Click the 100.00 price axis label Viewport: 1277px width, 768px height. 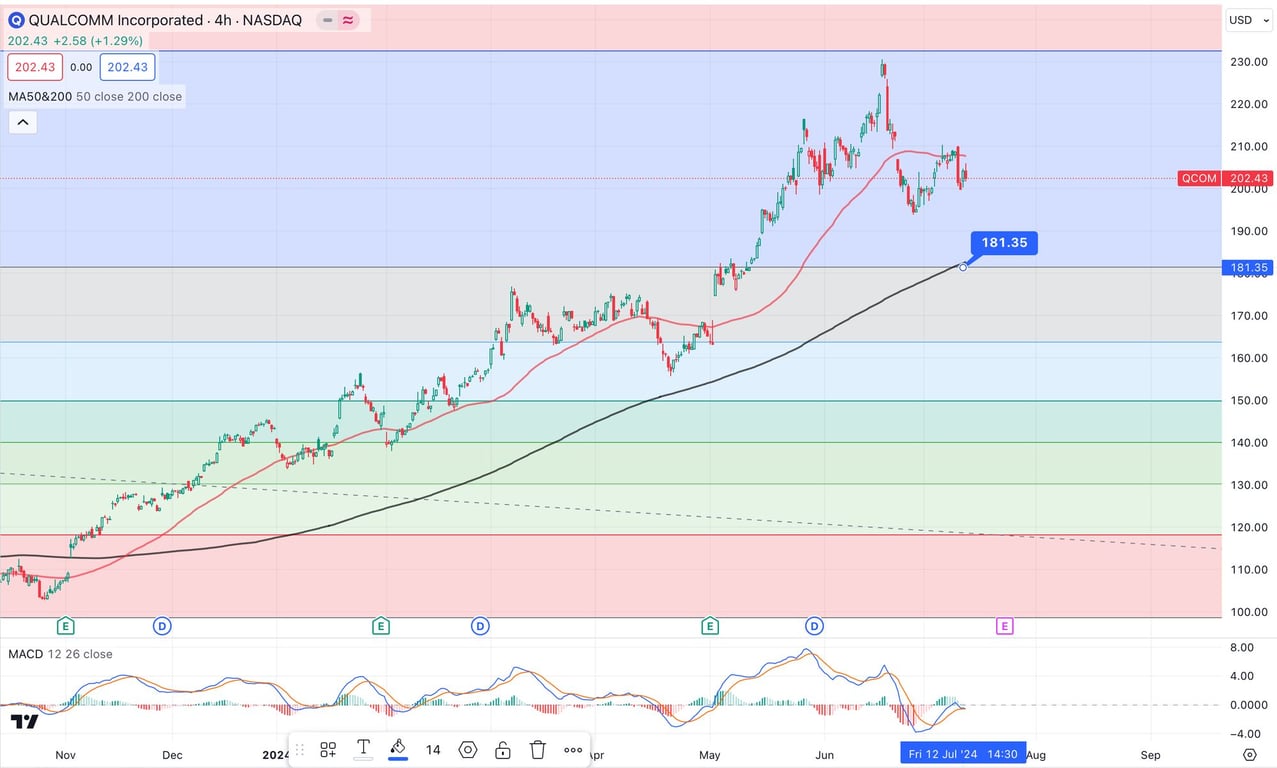tap(1249, 612)
